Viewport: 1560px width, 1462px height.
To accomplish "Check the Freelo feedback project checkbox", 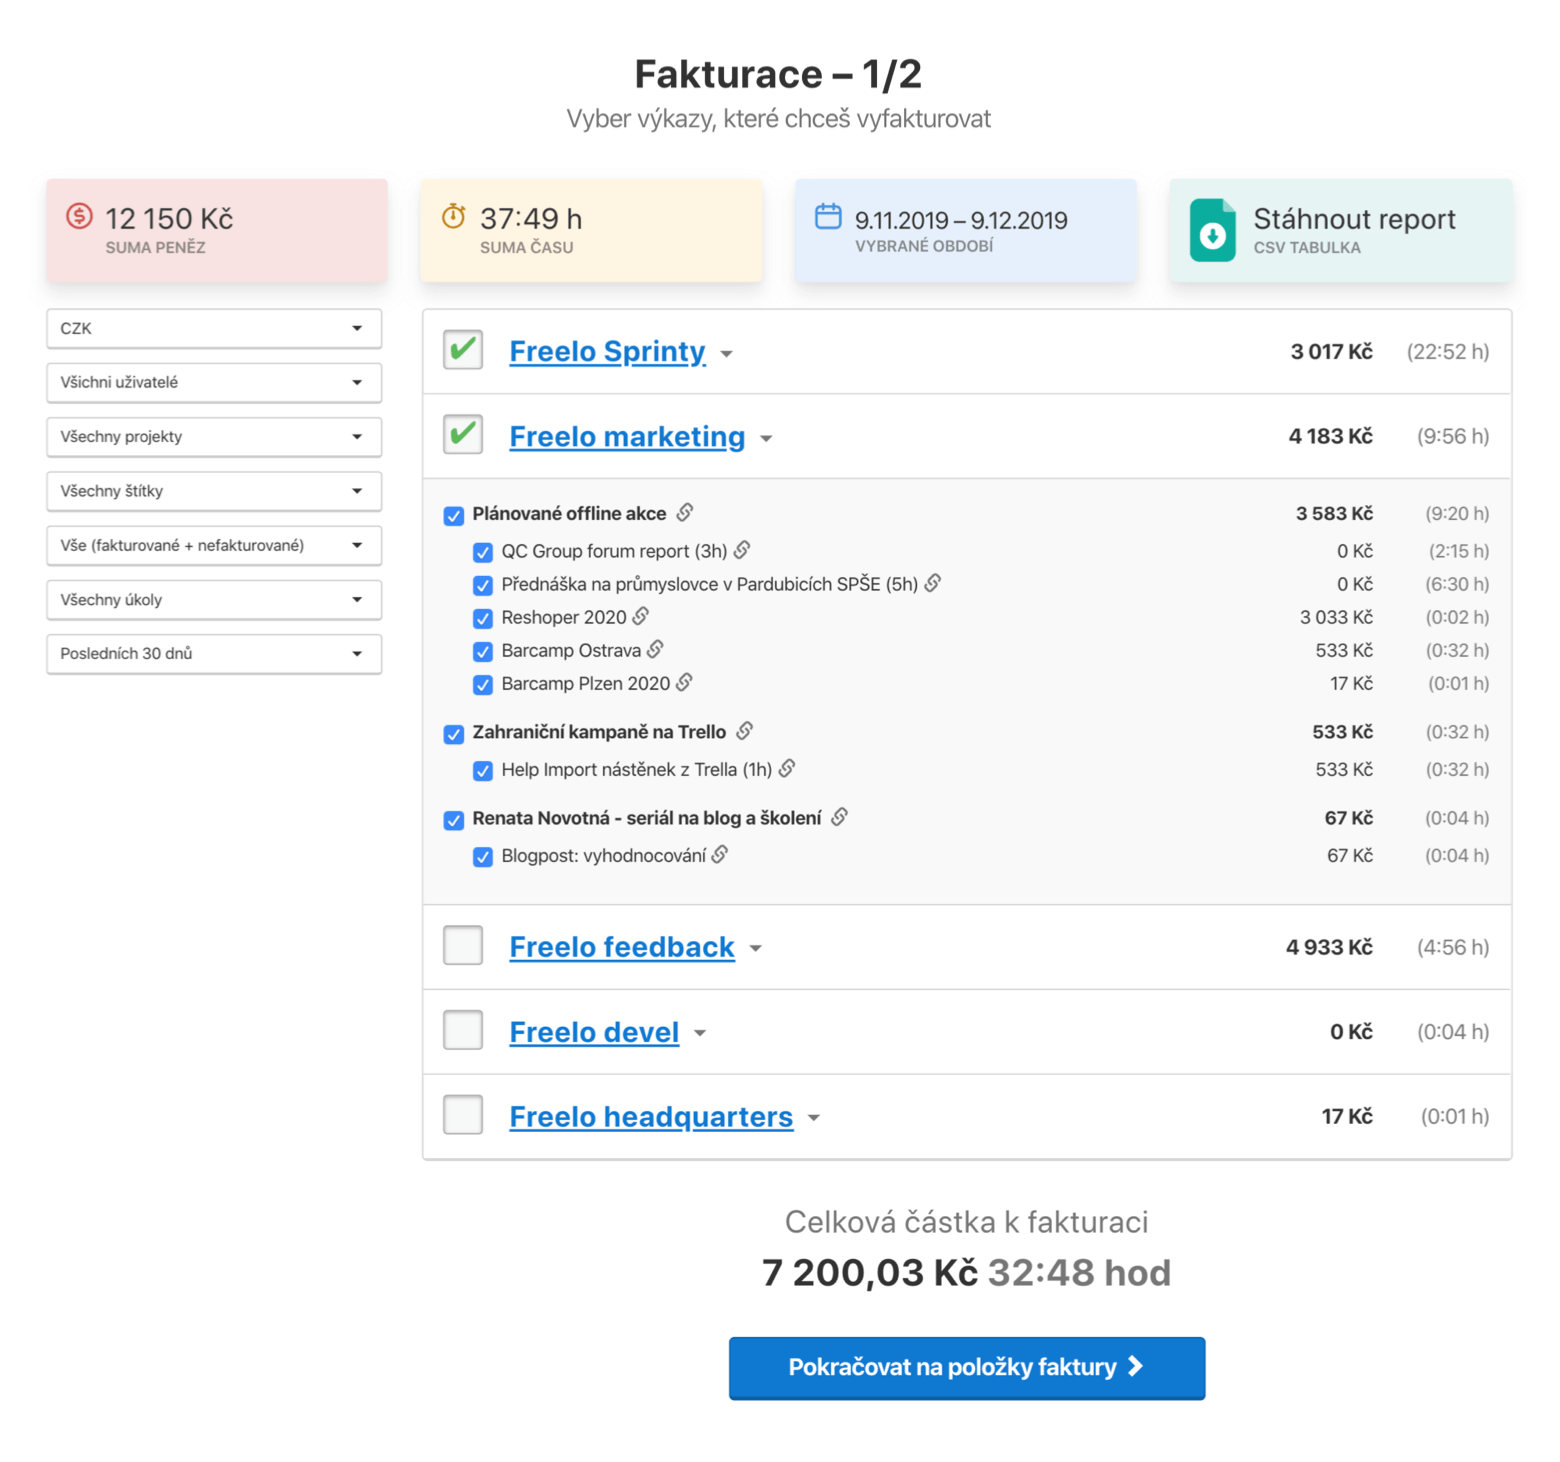I will coord(463,945).
